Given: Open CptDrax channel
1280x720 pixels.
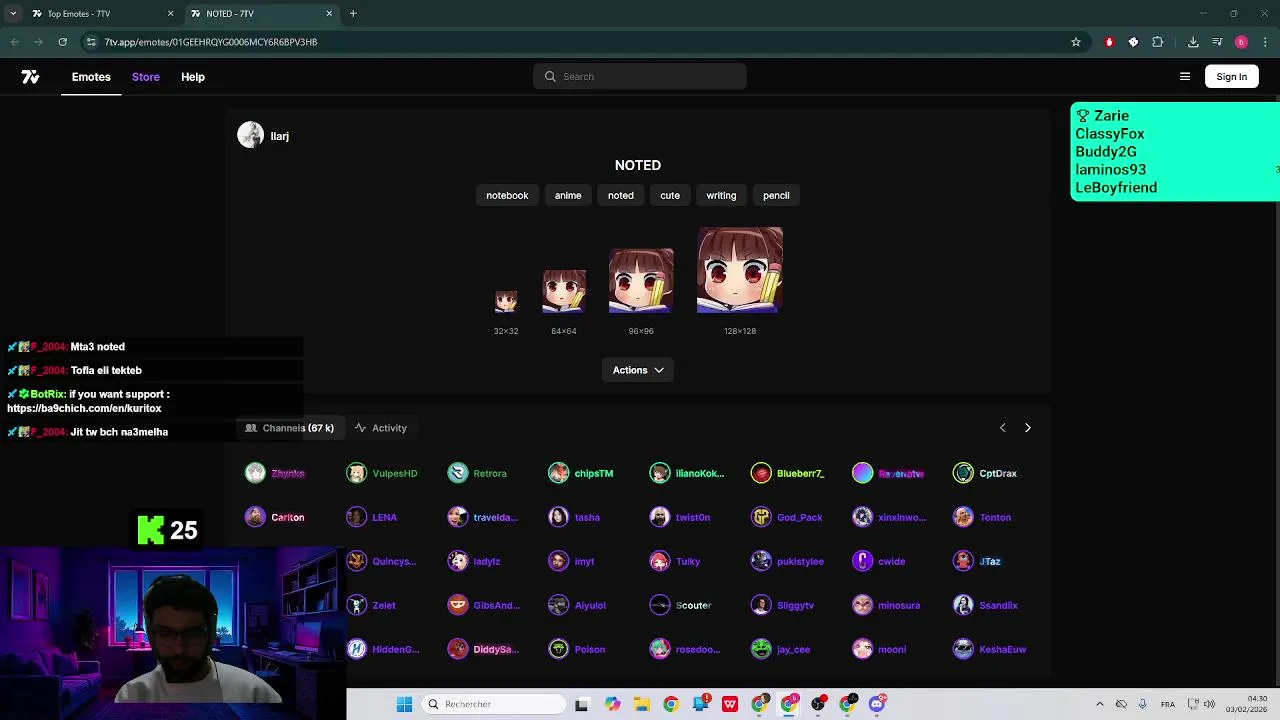Looking at the screenshot, I should pos(985,473).
